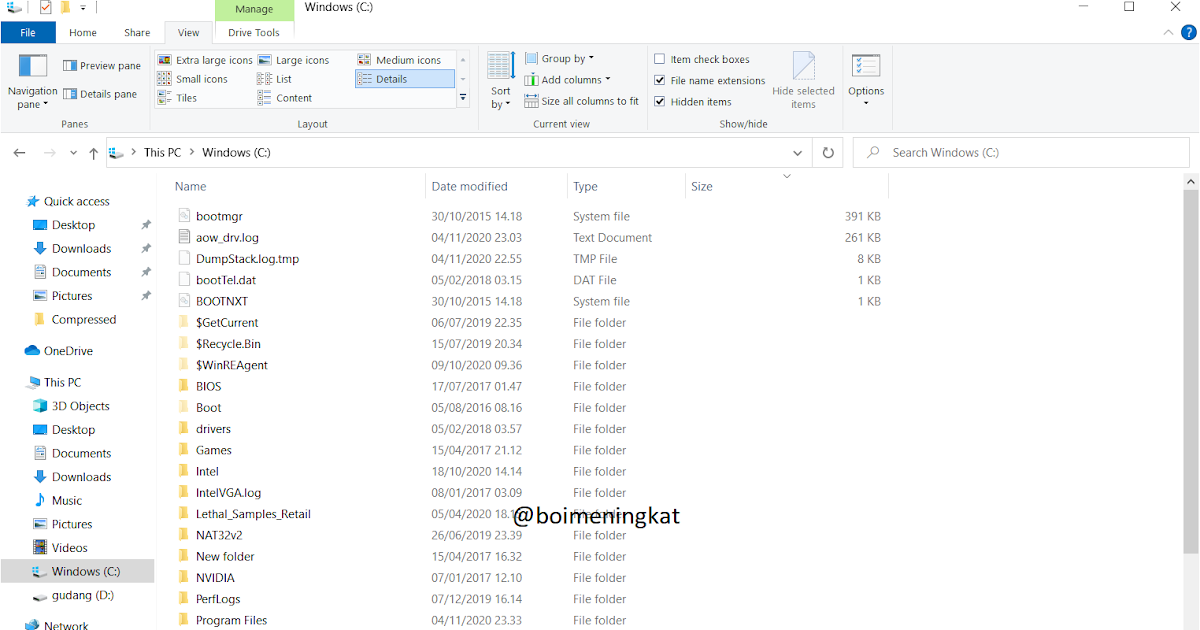Switch layout to Tiles
This screenshot has width=1200, height=630.
pyautogui.click(x=178, y=98)
